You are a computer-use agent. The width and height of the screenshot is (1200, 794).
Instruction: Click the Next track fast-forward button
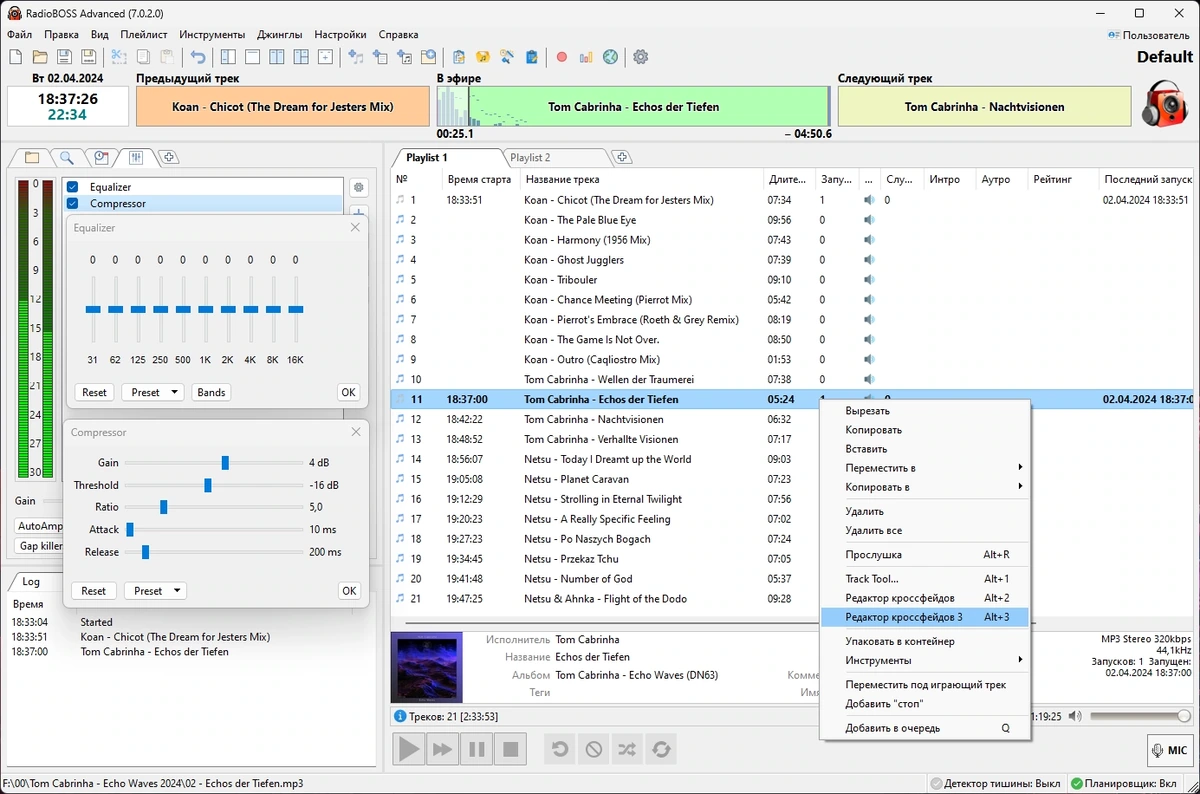(x=442, y=748)
